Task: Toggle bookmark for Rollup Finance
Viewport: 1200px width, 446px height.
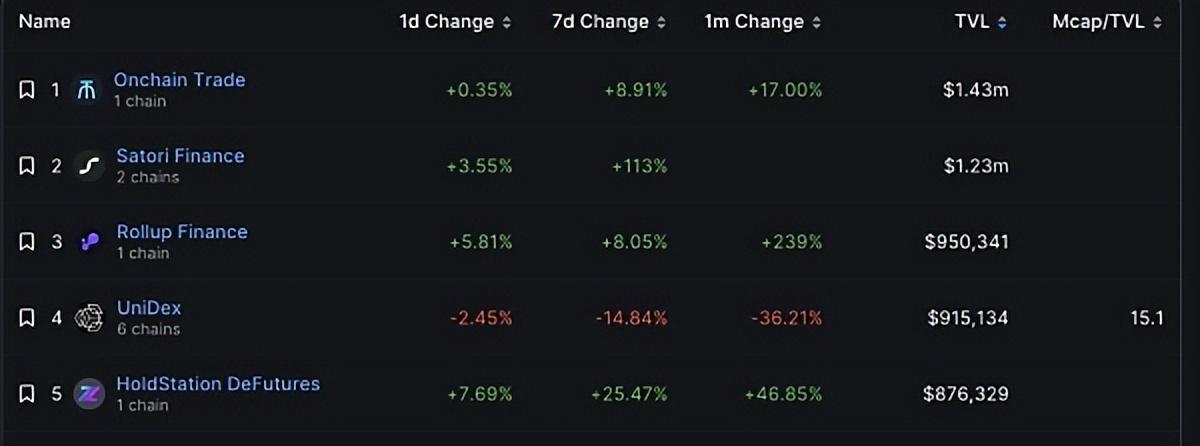Action: (27, 242)
